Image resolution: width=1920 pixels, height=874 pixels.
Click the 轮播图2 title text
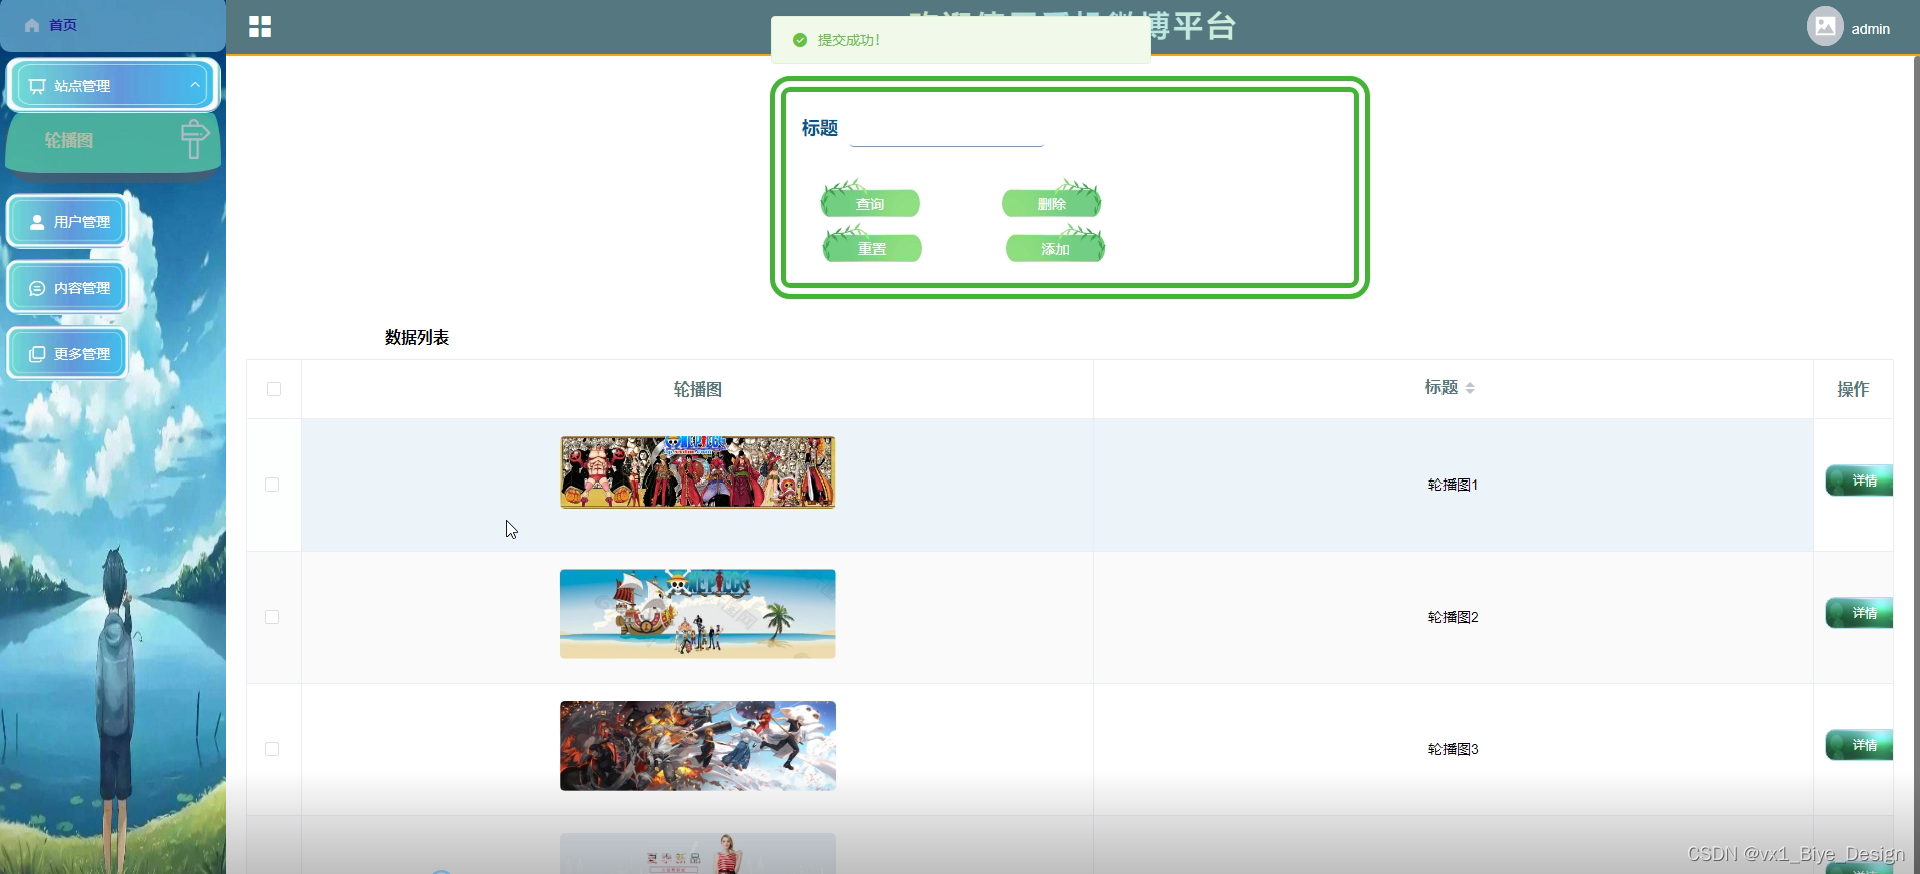1453,617
